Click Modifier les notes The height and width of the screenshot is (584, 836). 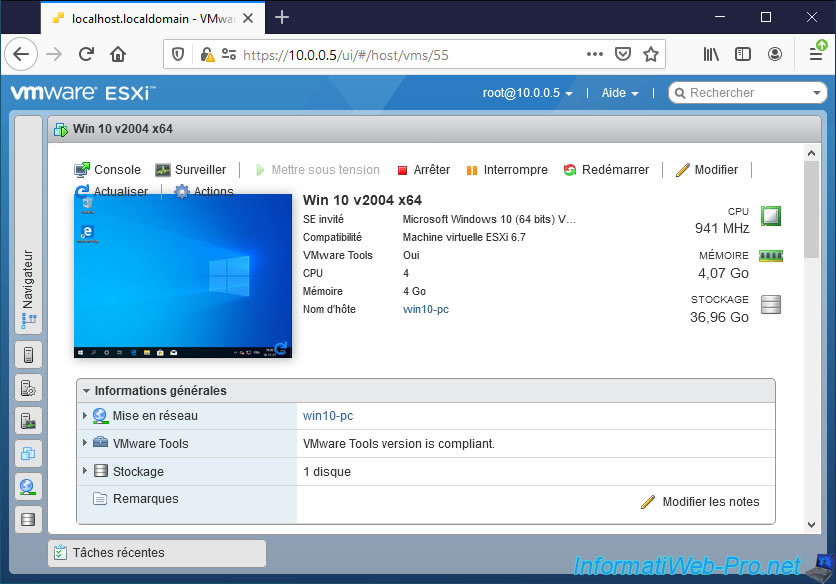[x=701, y=502]
